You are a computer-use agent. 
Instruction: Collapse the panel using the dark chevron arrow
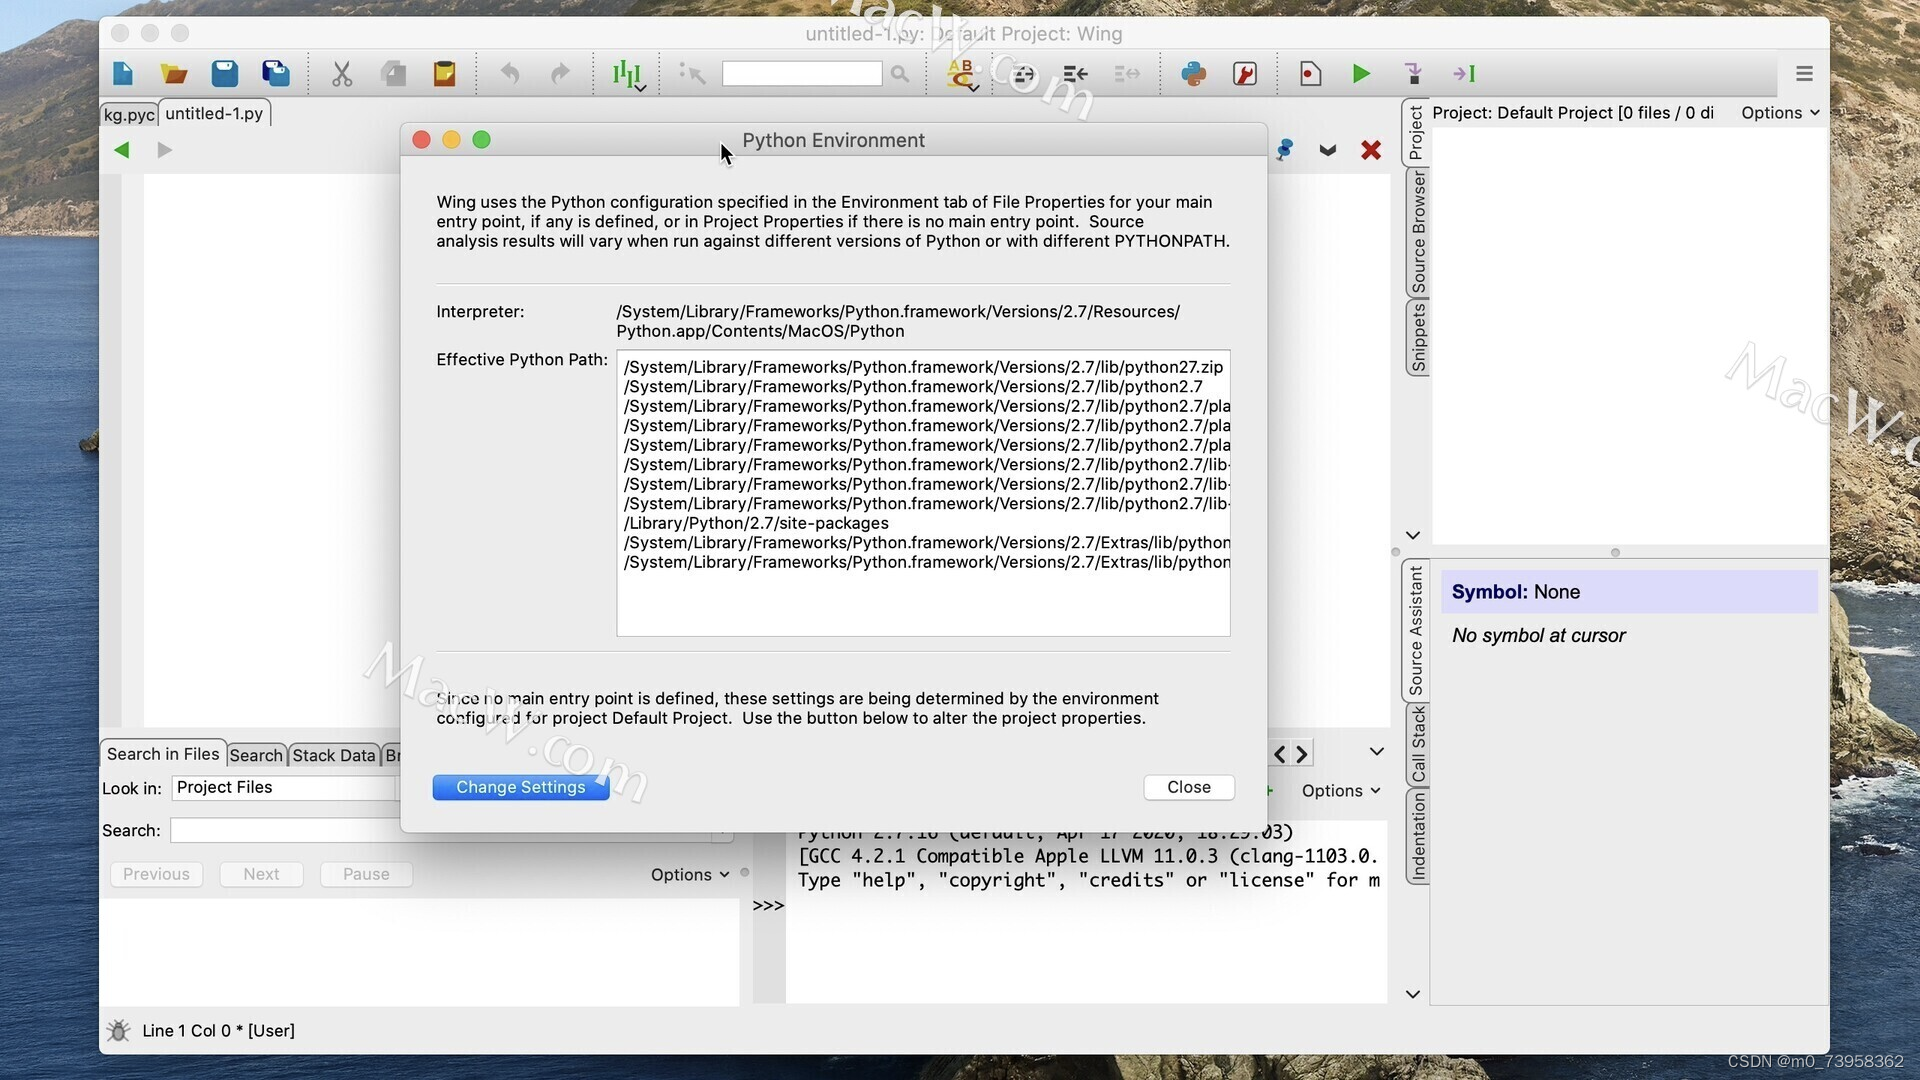1327,150
